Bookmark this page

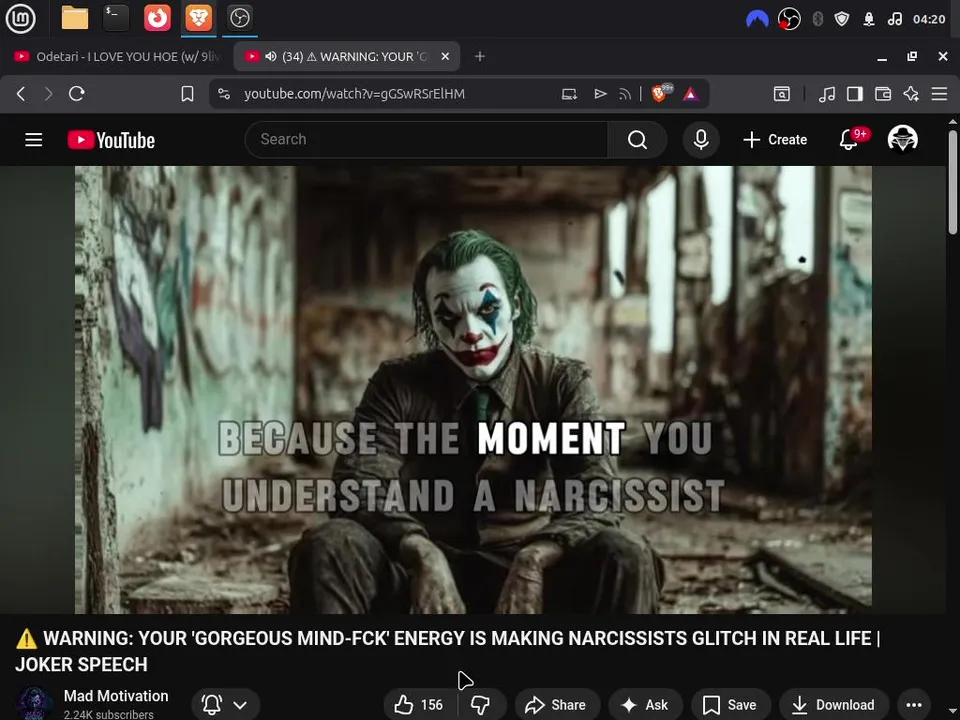[x=187, y=94]
